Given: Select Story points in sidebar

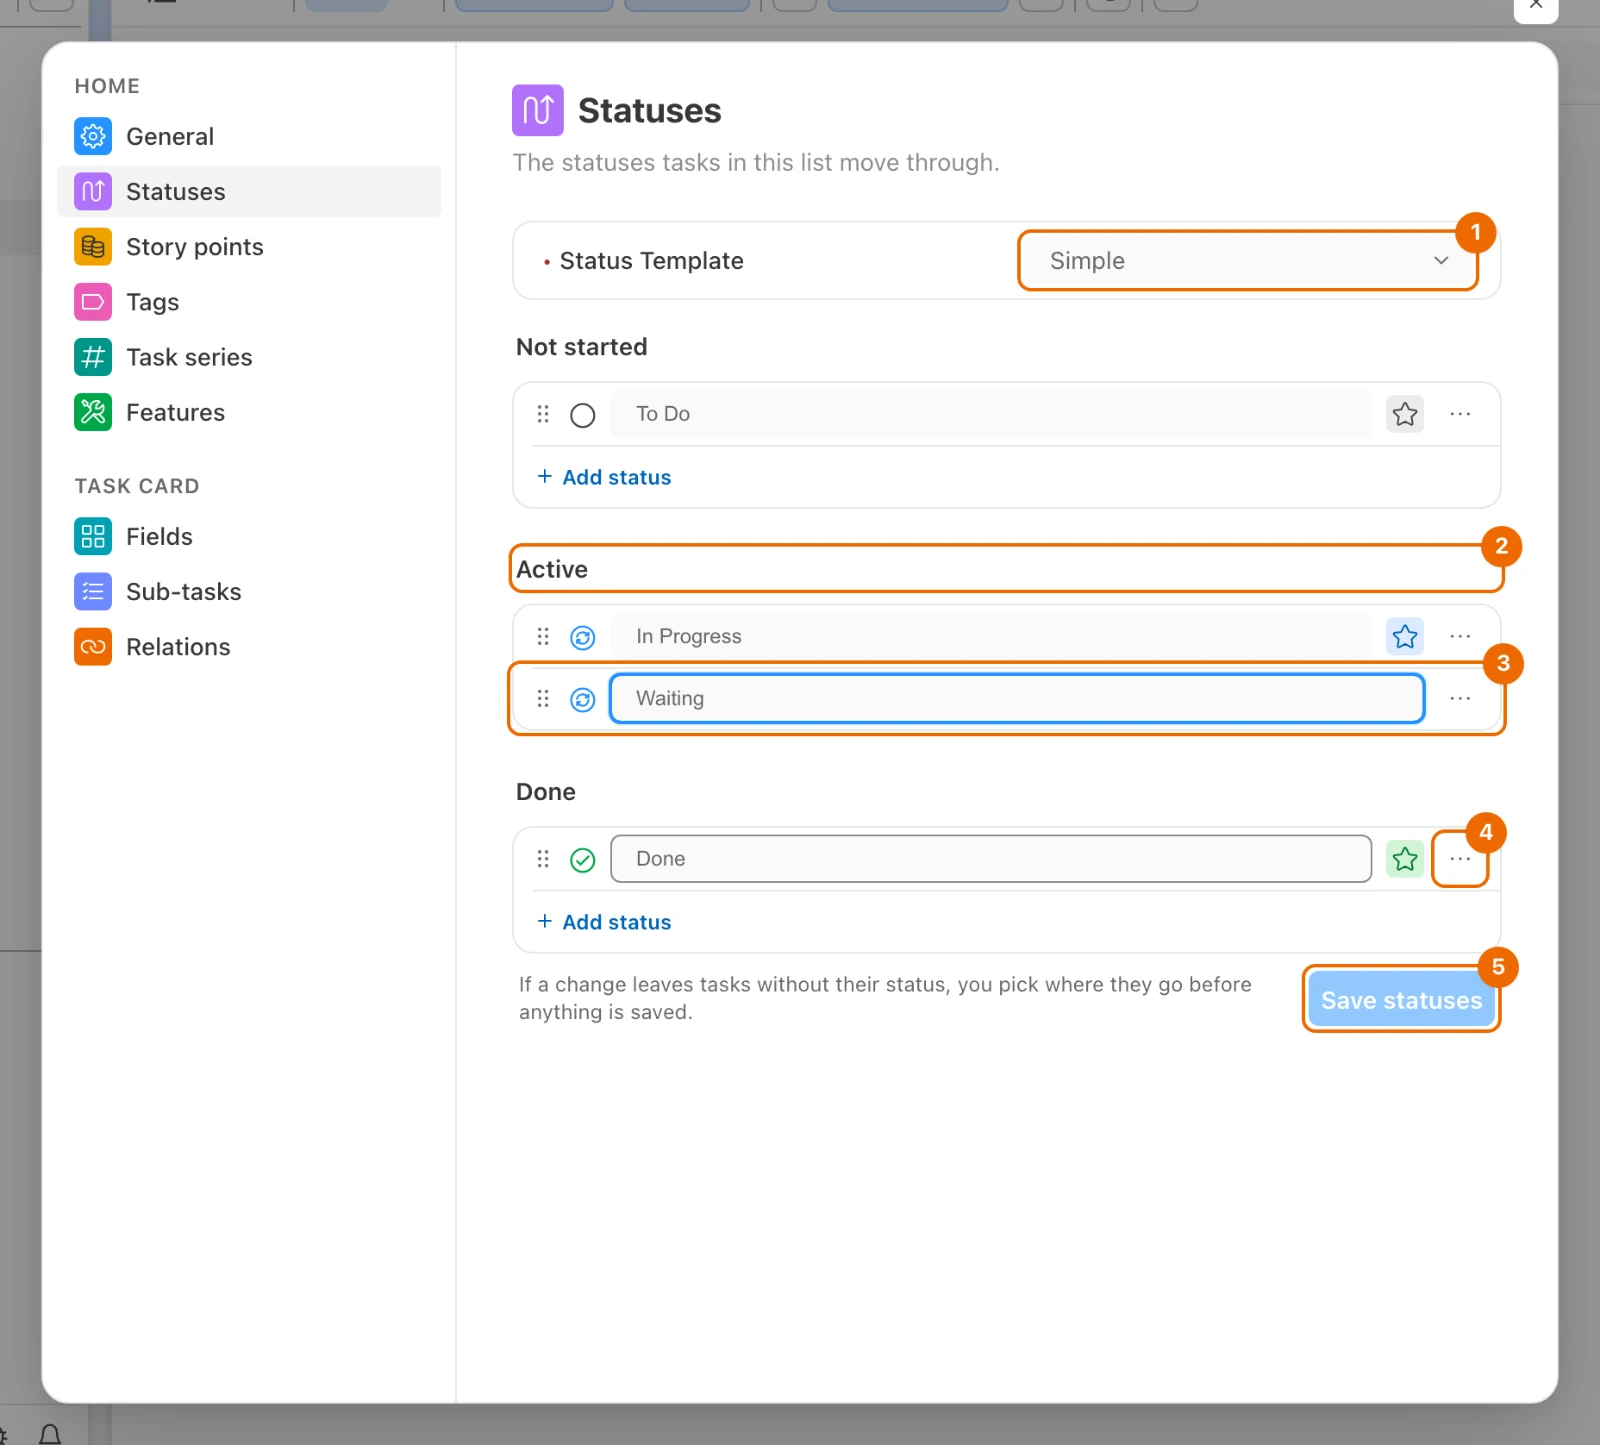Looking at the screenshot, I should [249, 246].
